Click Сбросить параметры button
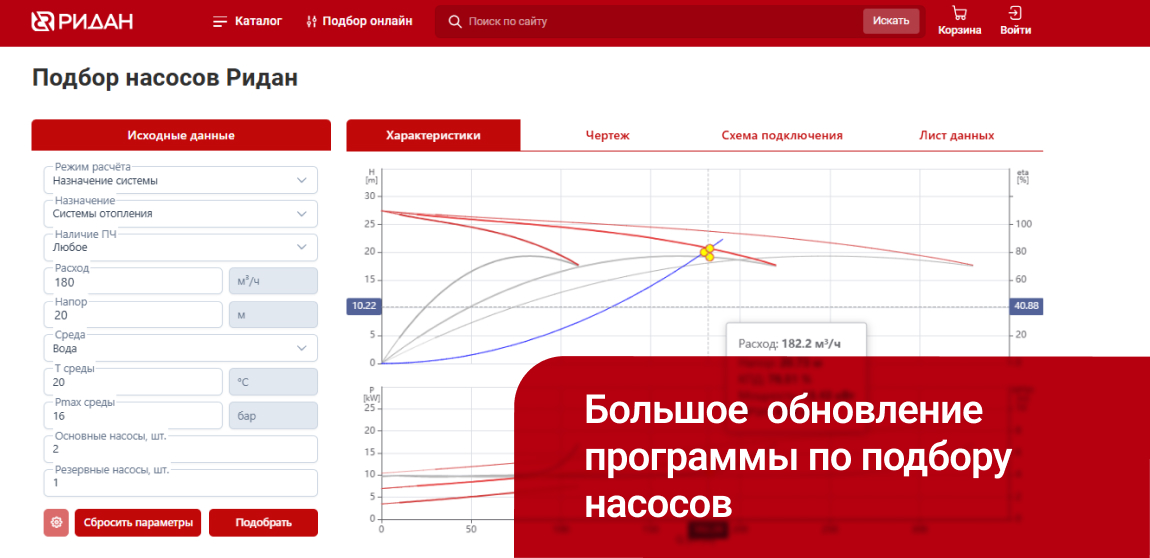The width and height of the screenshot is (1150, 558). (x=137, y=522)
